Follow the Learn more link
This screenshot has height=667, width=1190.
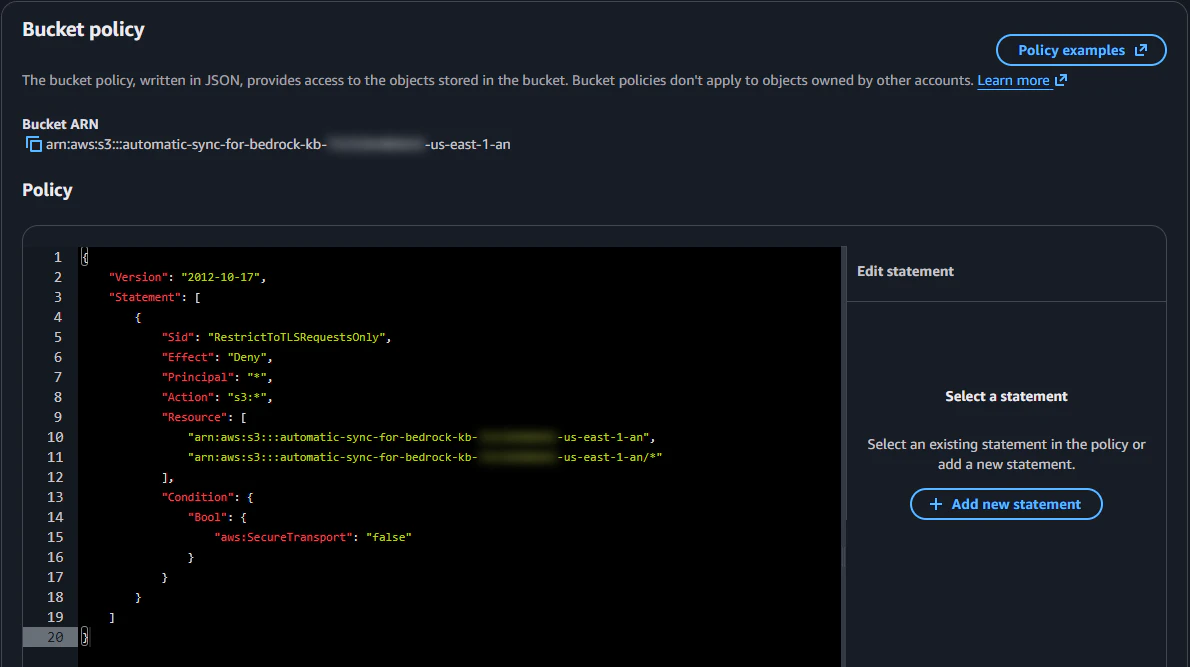[x=1013, y=80]
